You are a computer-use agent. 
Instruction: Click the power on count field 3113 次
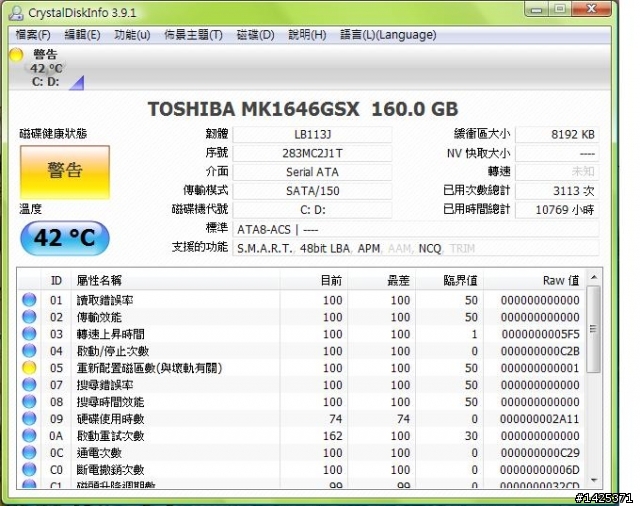tap(557, 191)
